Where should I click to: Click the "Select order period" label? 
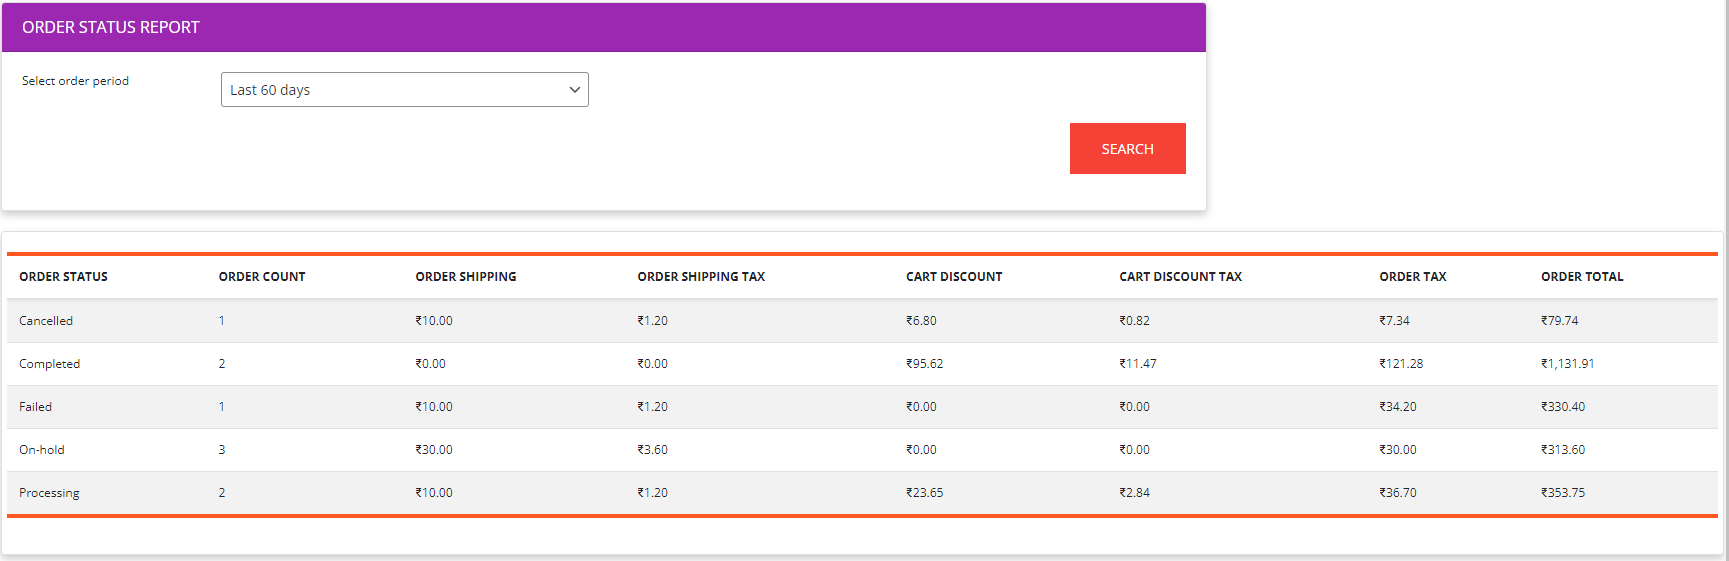pyautogui.click(x=75, y=81)
